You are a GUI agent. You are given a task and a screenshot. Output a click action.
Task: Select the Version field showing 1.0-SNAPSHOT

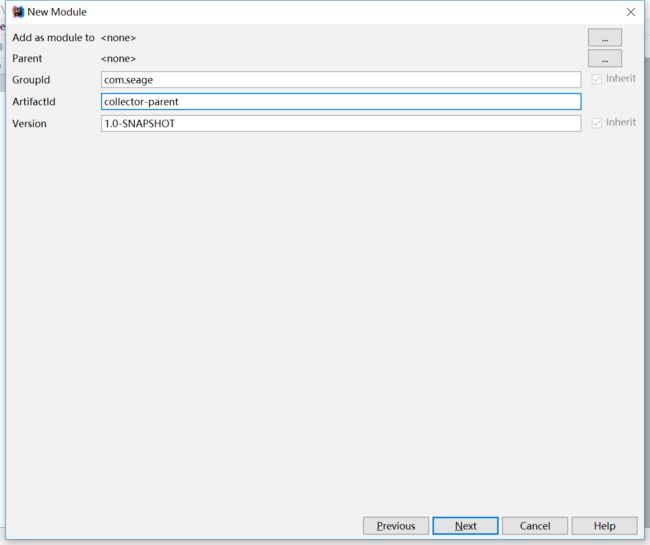coord(341,124)
